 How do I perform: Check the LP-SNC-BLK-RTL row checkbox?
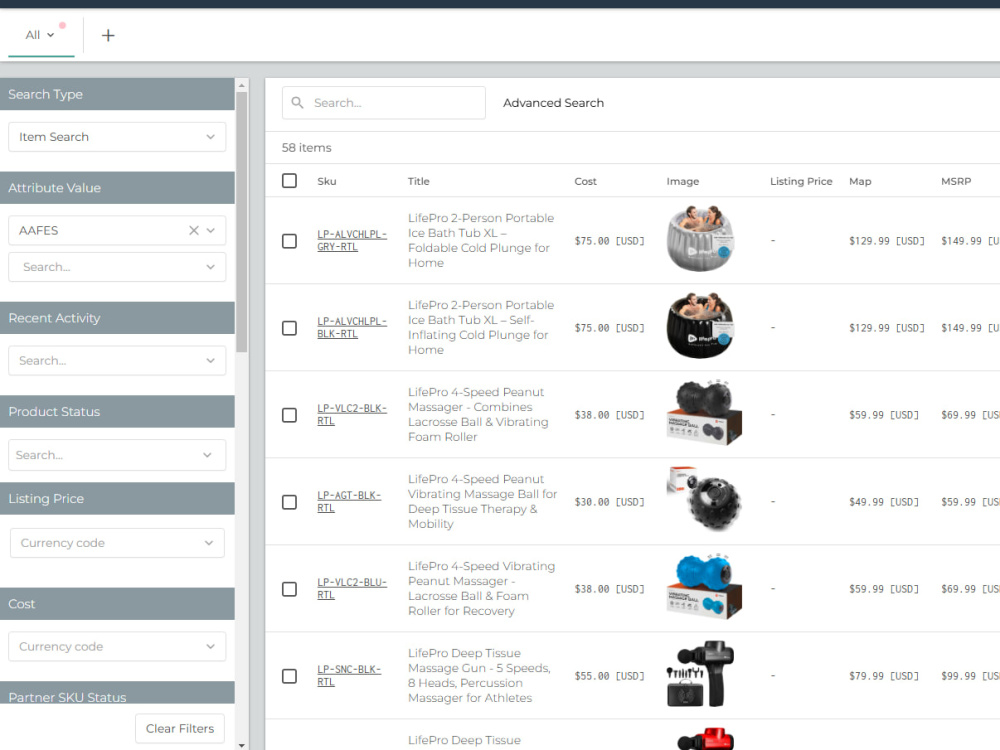(290, 676)
